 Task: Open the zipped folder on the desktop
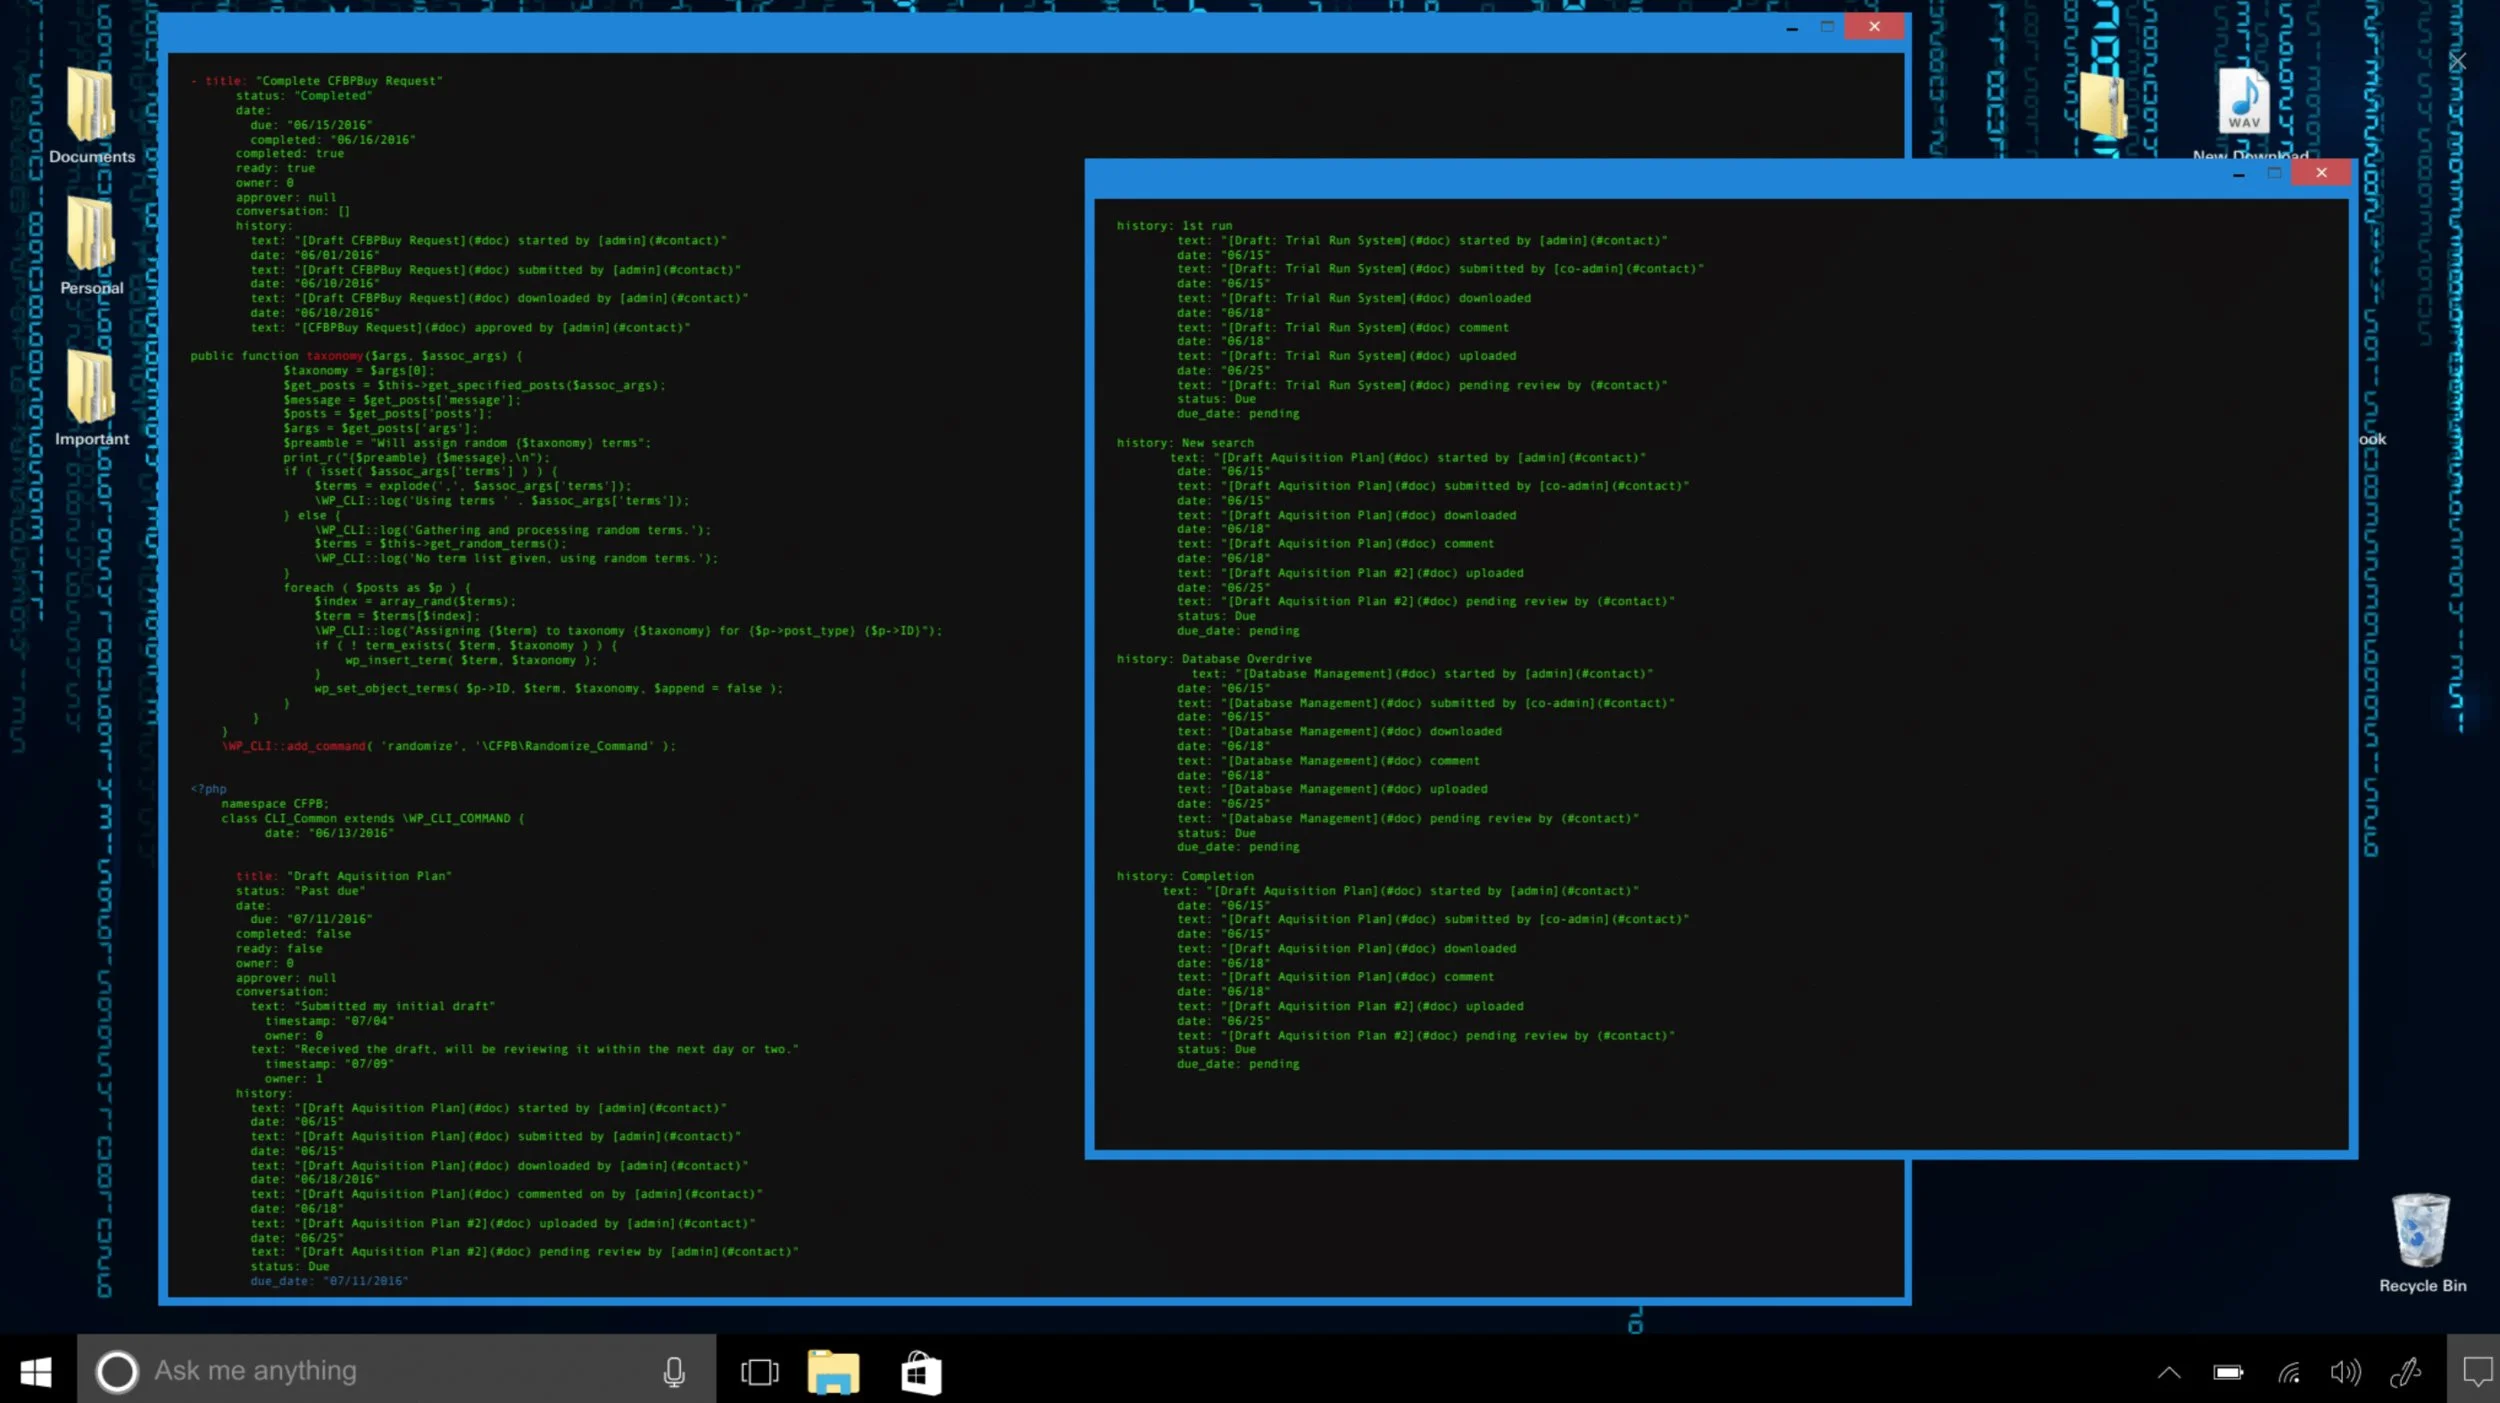pos(2101,104)
